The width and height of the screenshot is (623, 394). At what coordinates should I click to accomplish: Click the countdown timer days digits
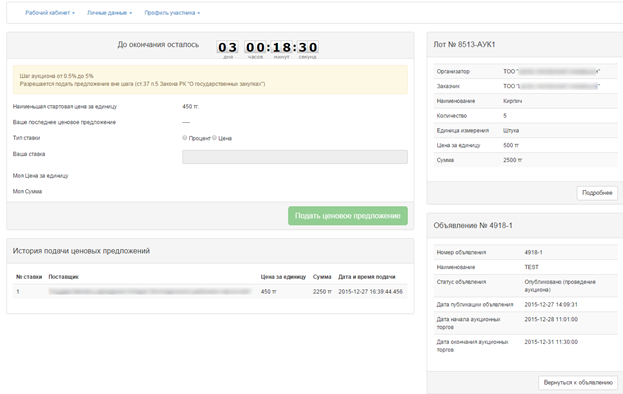click(x=228, y=47)
